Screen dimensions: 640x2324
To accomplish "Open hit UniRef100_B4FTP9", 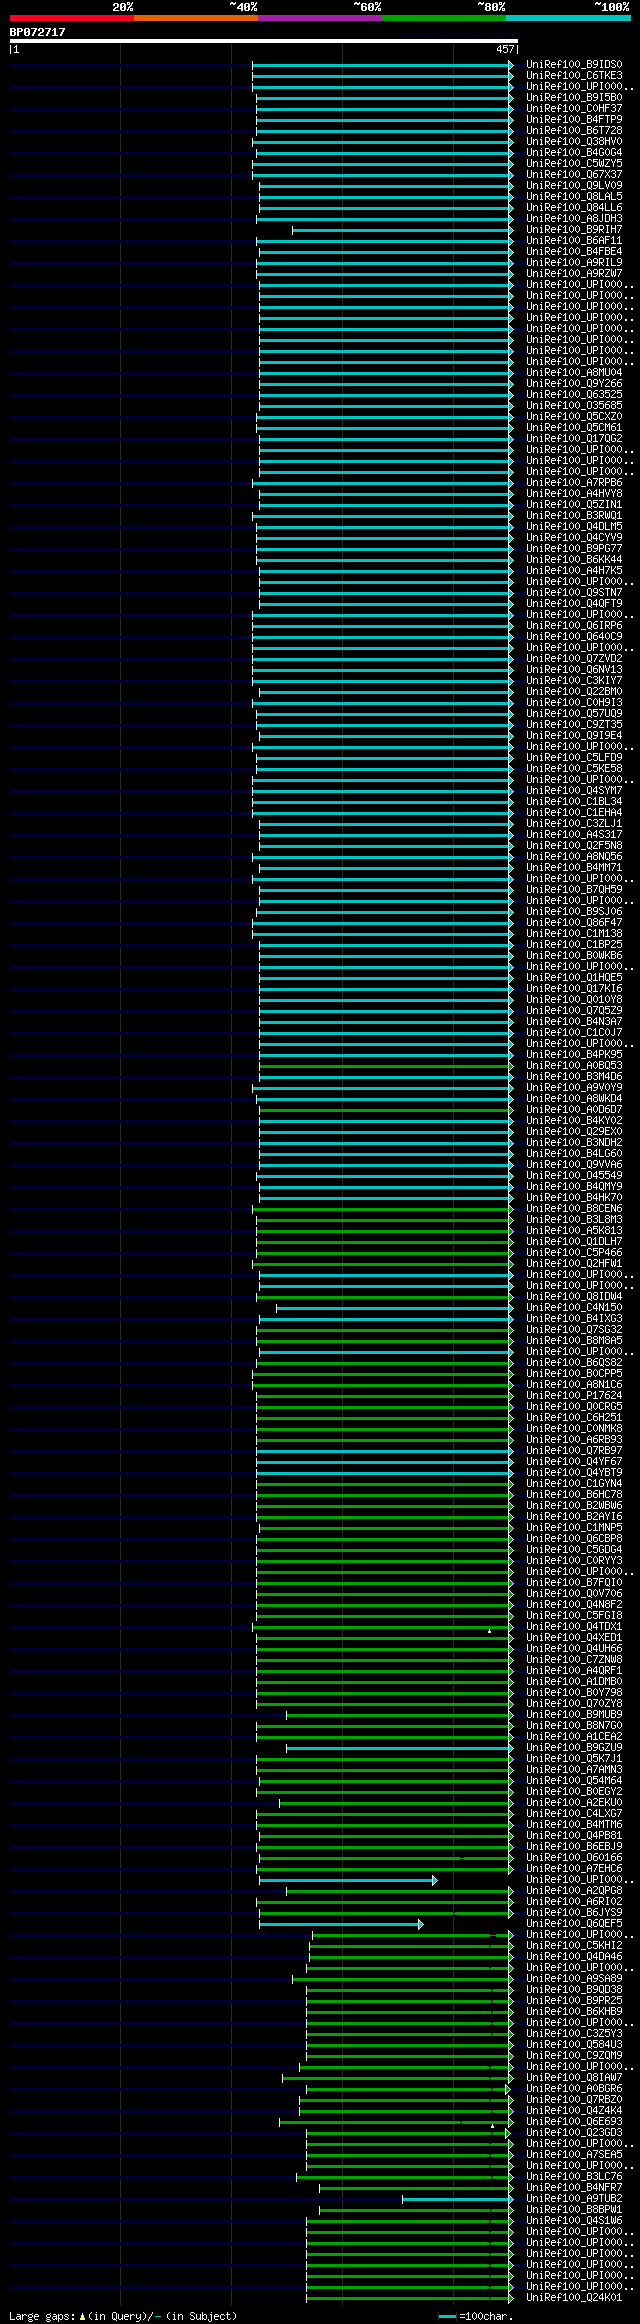I will pyautogui.click(x=574, y=120).
